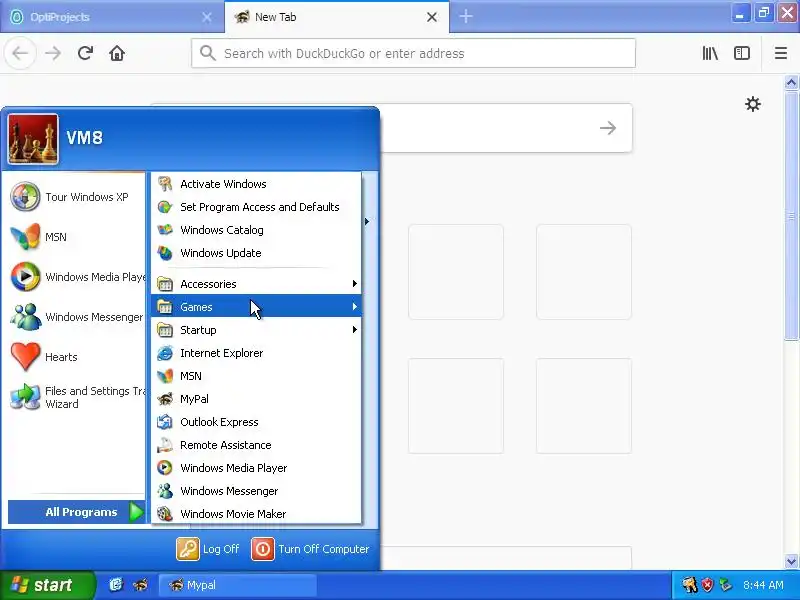Screen dimensions: 800x600
Task: Click the page scrollbar down arrow
Action: tap(791, 561)
